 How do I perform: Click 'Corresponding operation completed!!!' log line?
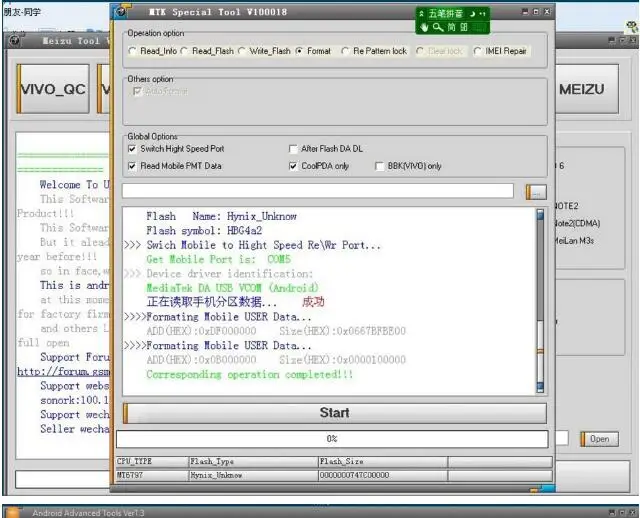[249, 374]
